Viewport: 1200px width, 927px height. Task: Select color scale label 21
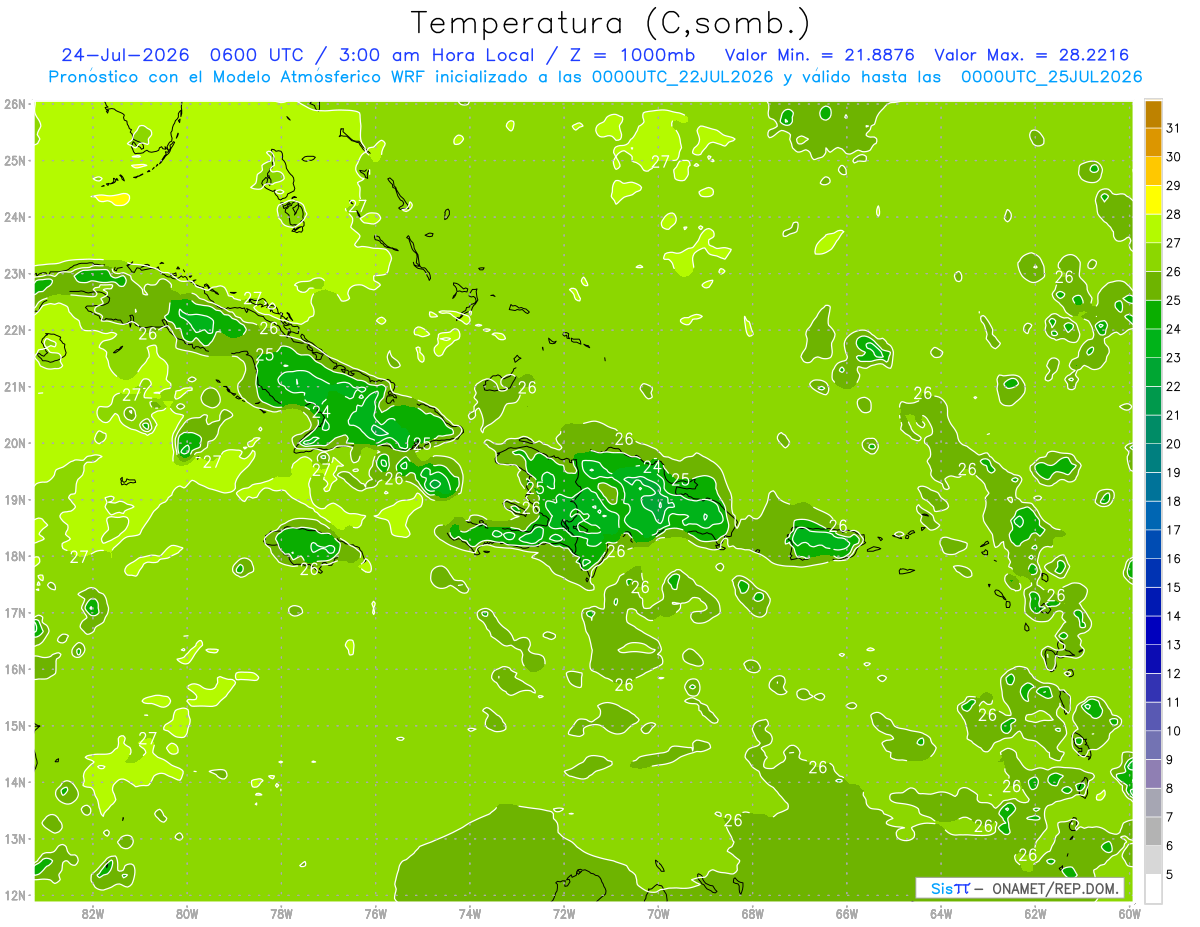tap(1173, 415)
